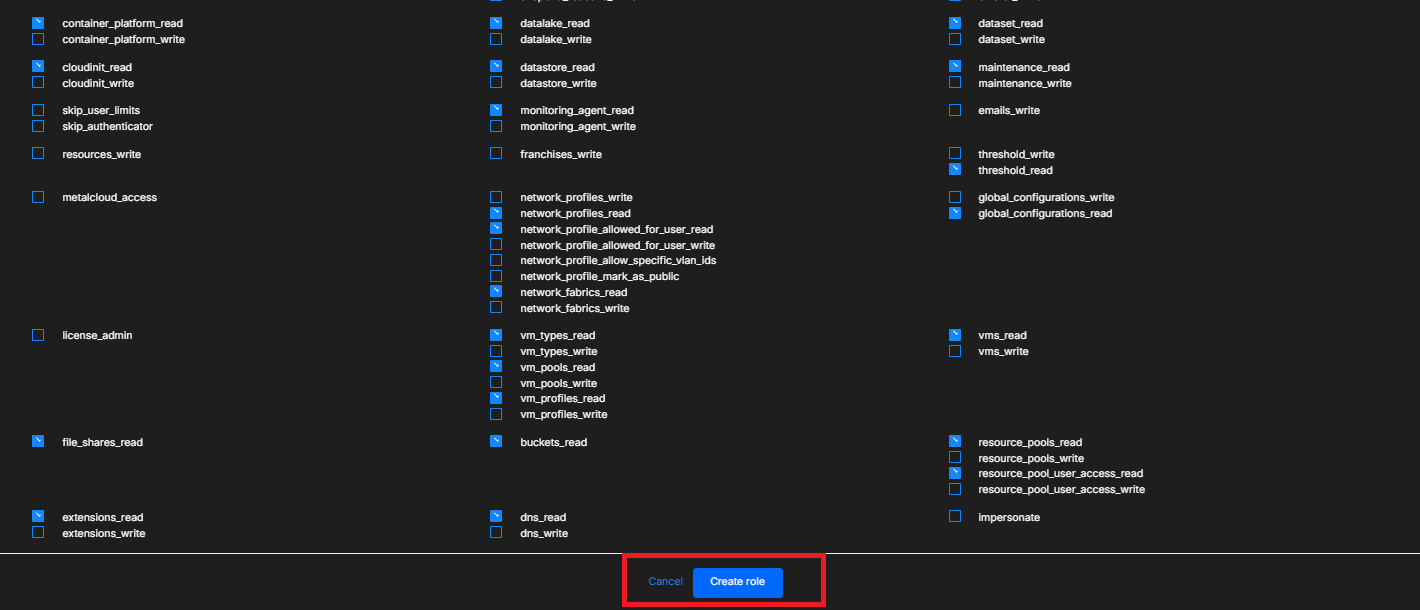1420x610 pixels.
Task: Uncheck the network_fabrics_read permission
Action: [x=496, y=292]
